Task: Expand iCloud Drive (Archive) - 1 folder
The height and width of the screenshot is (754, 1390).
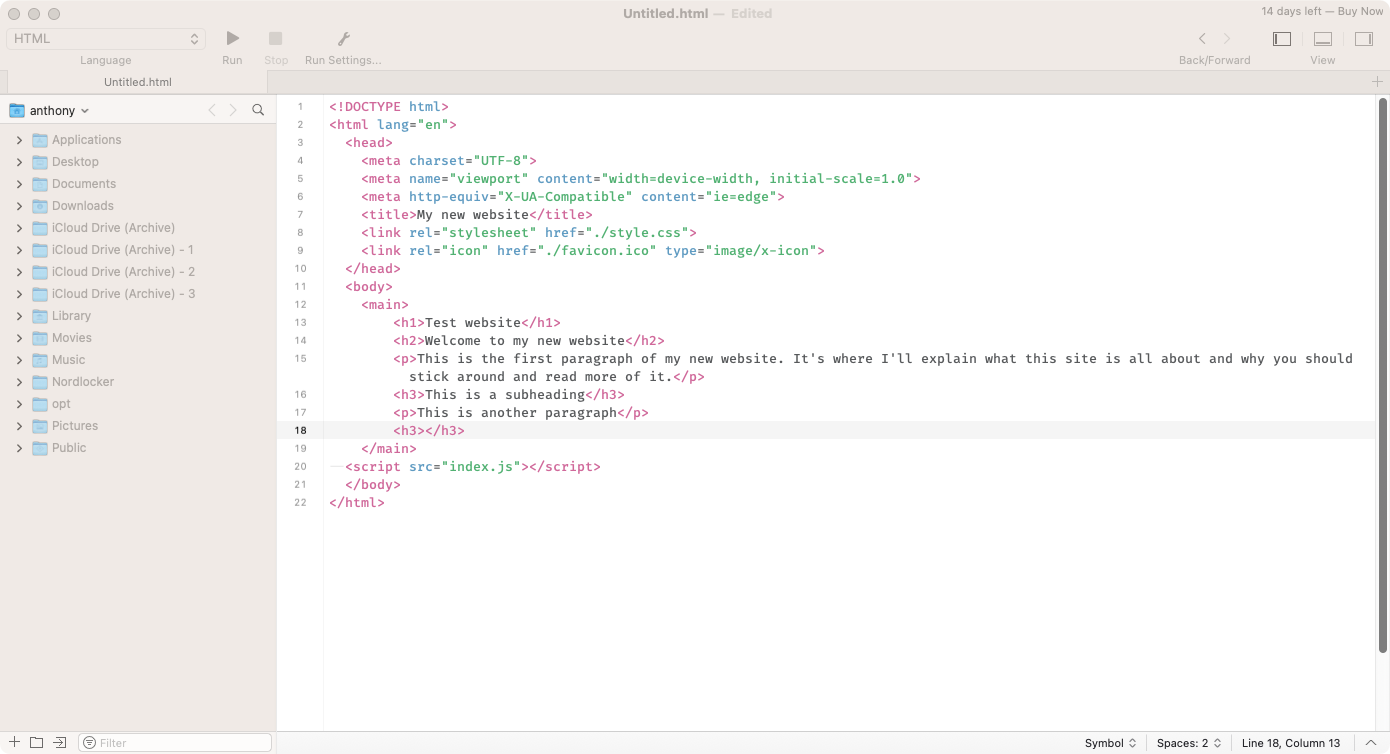Action: [19, 250]
